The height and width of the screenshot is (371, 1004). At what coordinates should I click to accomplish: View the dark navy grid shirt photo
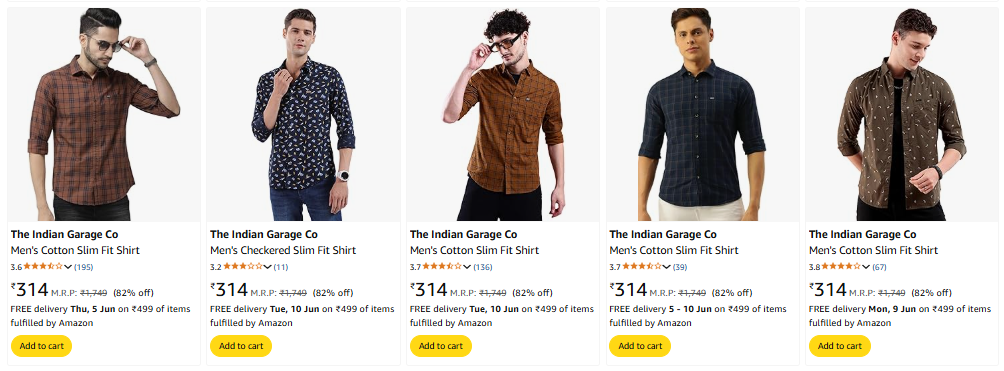(x=702, y=115)
